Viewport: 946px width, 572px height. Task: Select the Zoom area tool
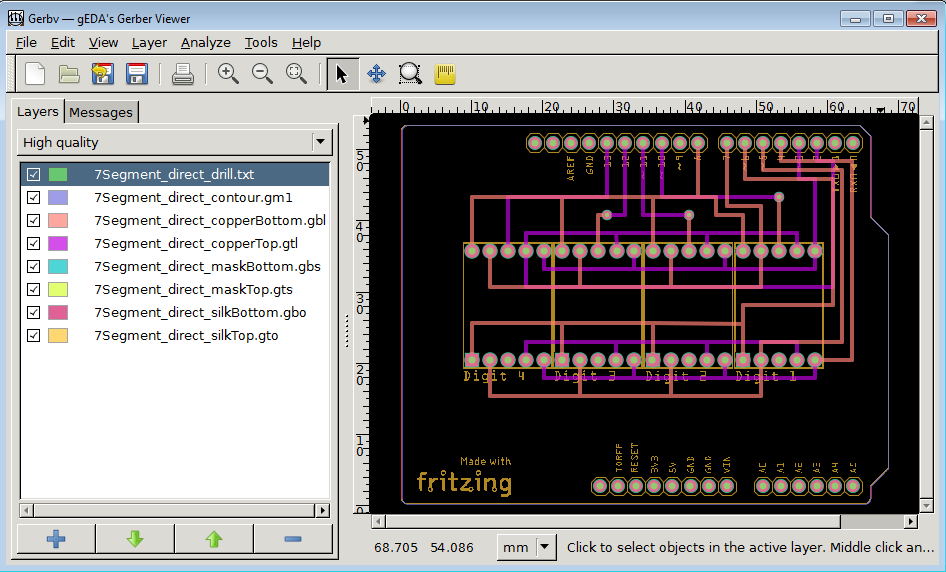[410, 74]
